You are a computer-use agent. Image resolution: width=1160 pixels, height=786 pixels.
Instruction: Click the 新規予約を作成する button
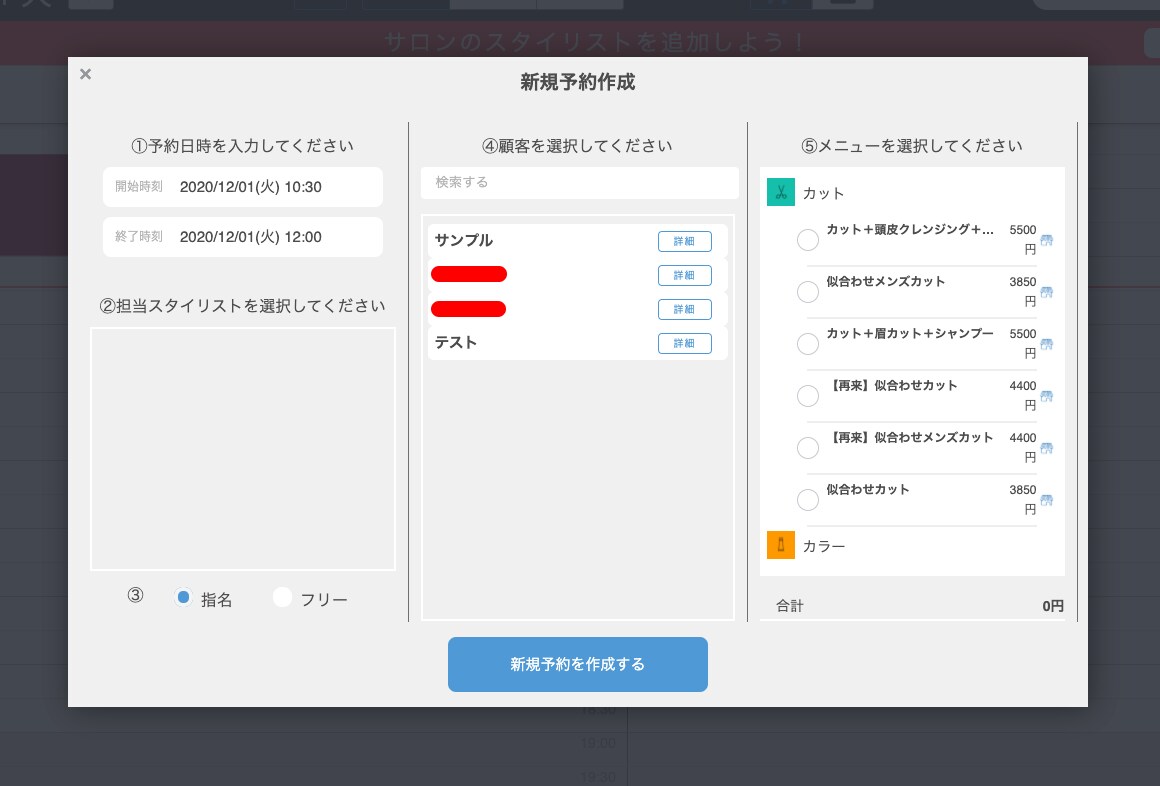pyautogui.click(x=578, y=665)
